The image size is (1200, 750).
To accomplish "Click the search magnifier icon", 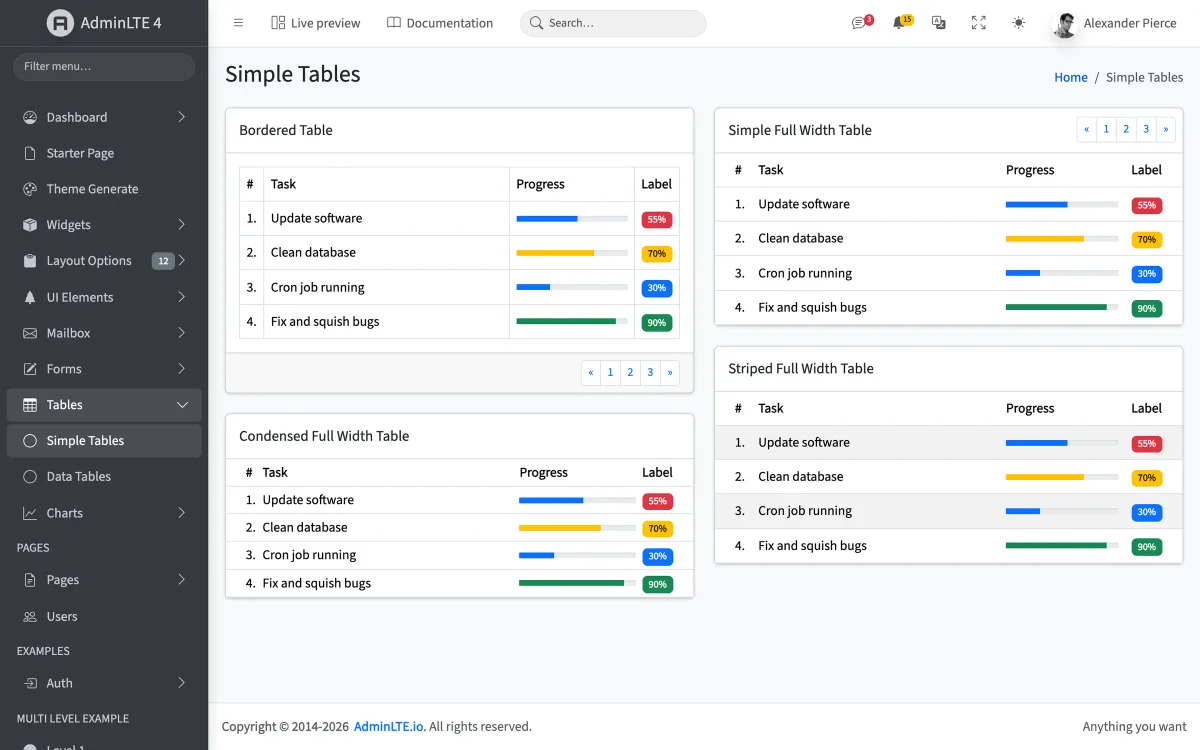I will pos(537,23).
